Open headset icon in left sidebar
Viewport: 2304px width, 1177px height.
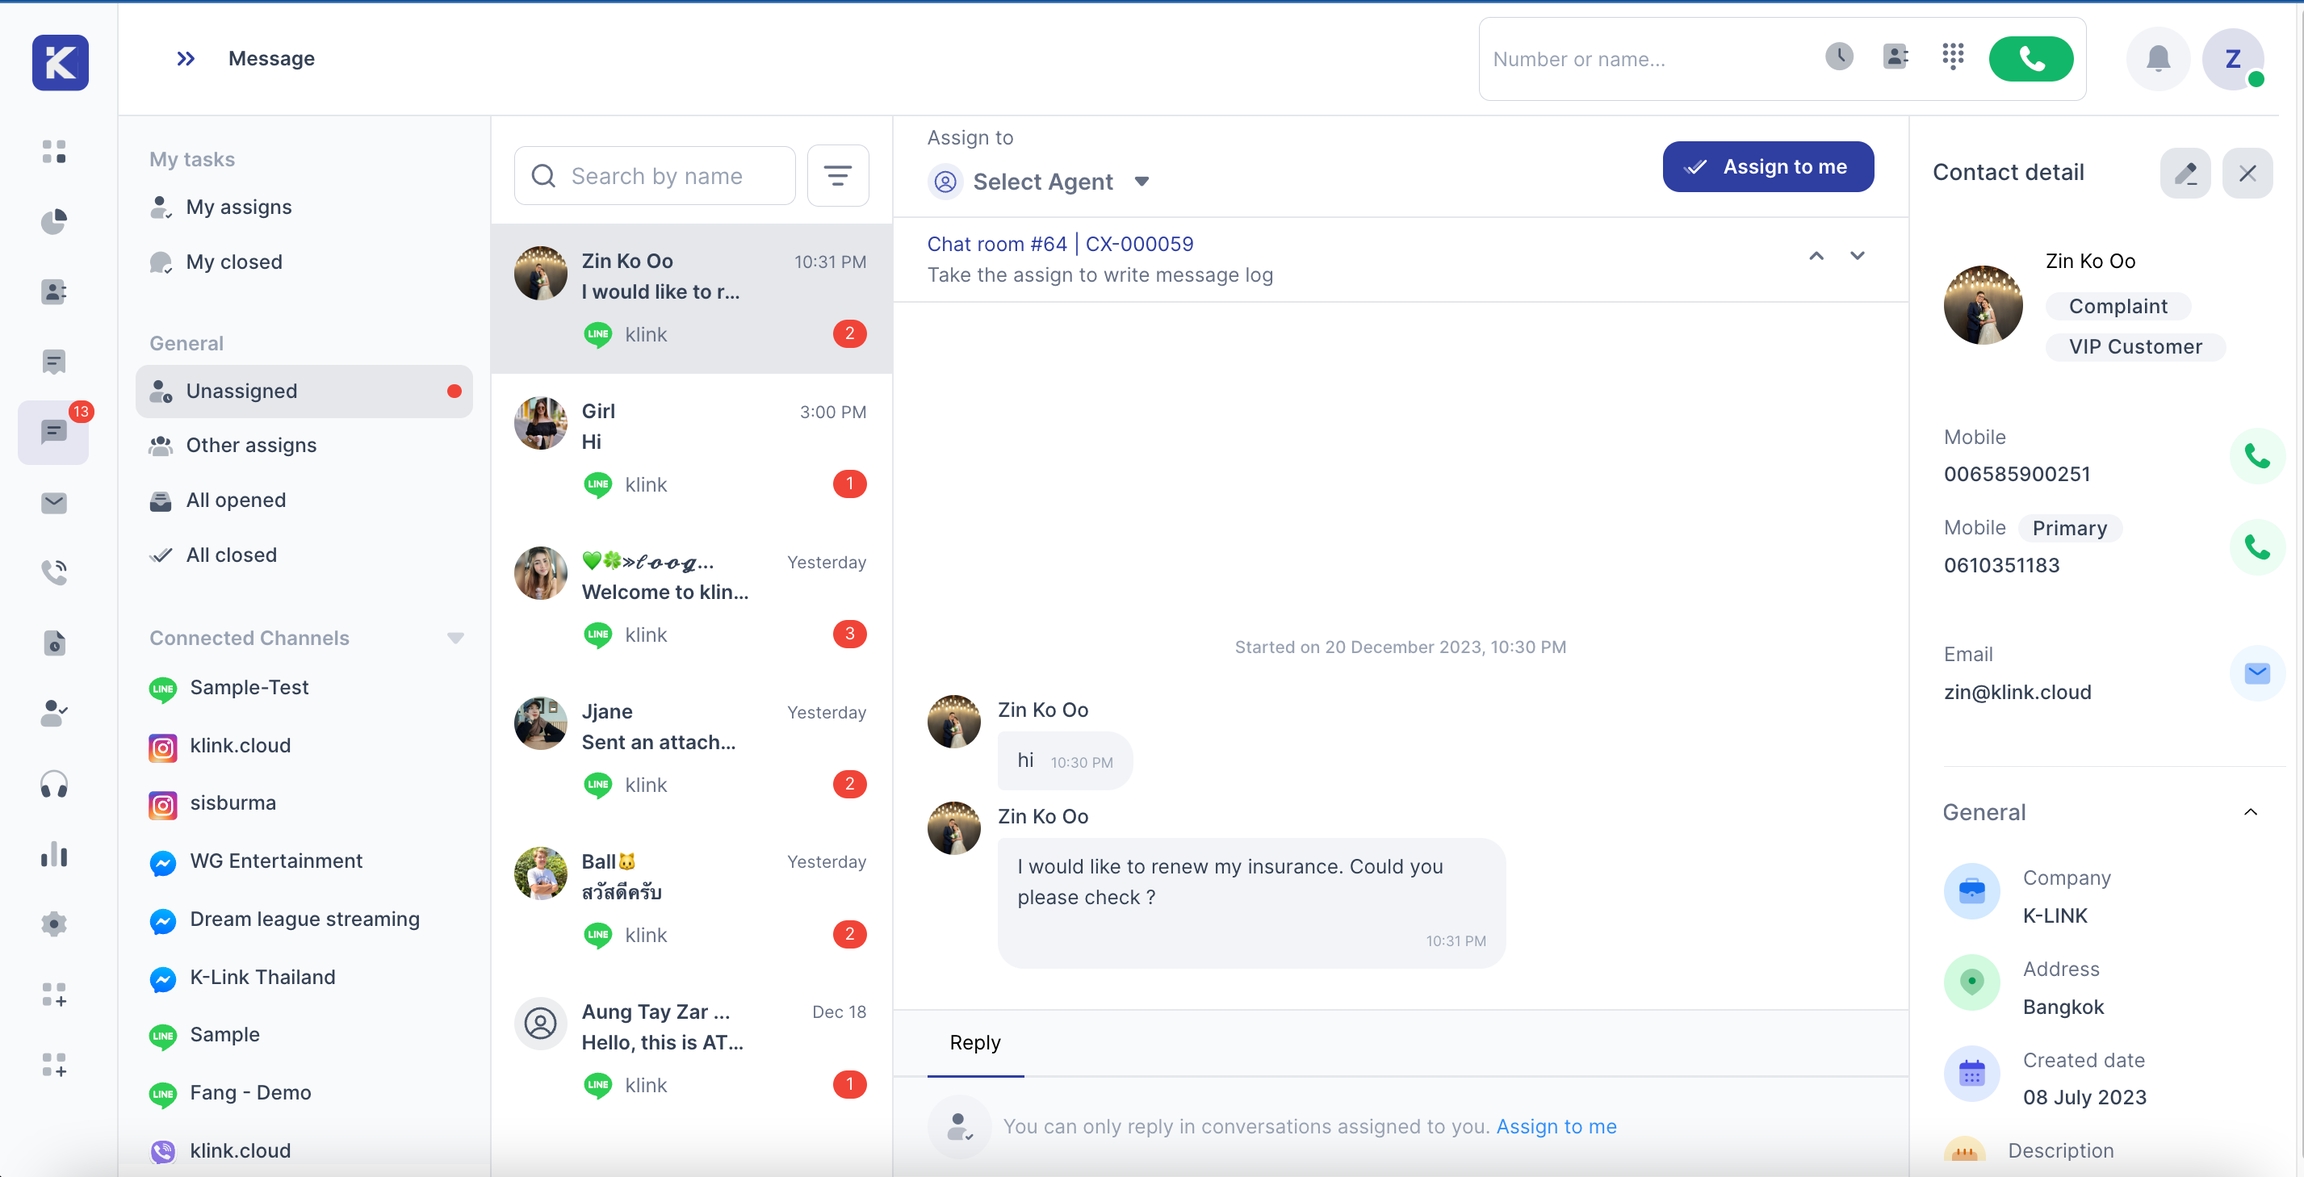pyautogui.click(x=54, y=784)
